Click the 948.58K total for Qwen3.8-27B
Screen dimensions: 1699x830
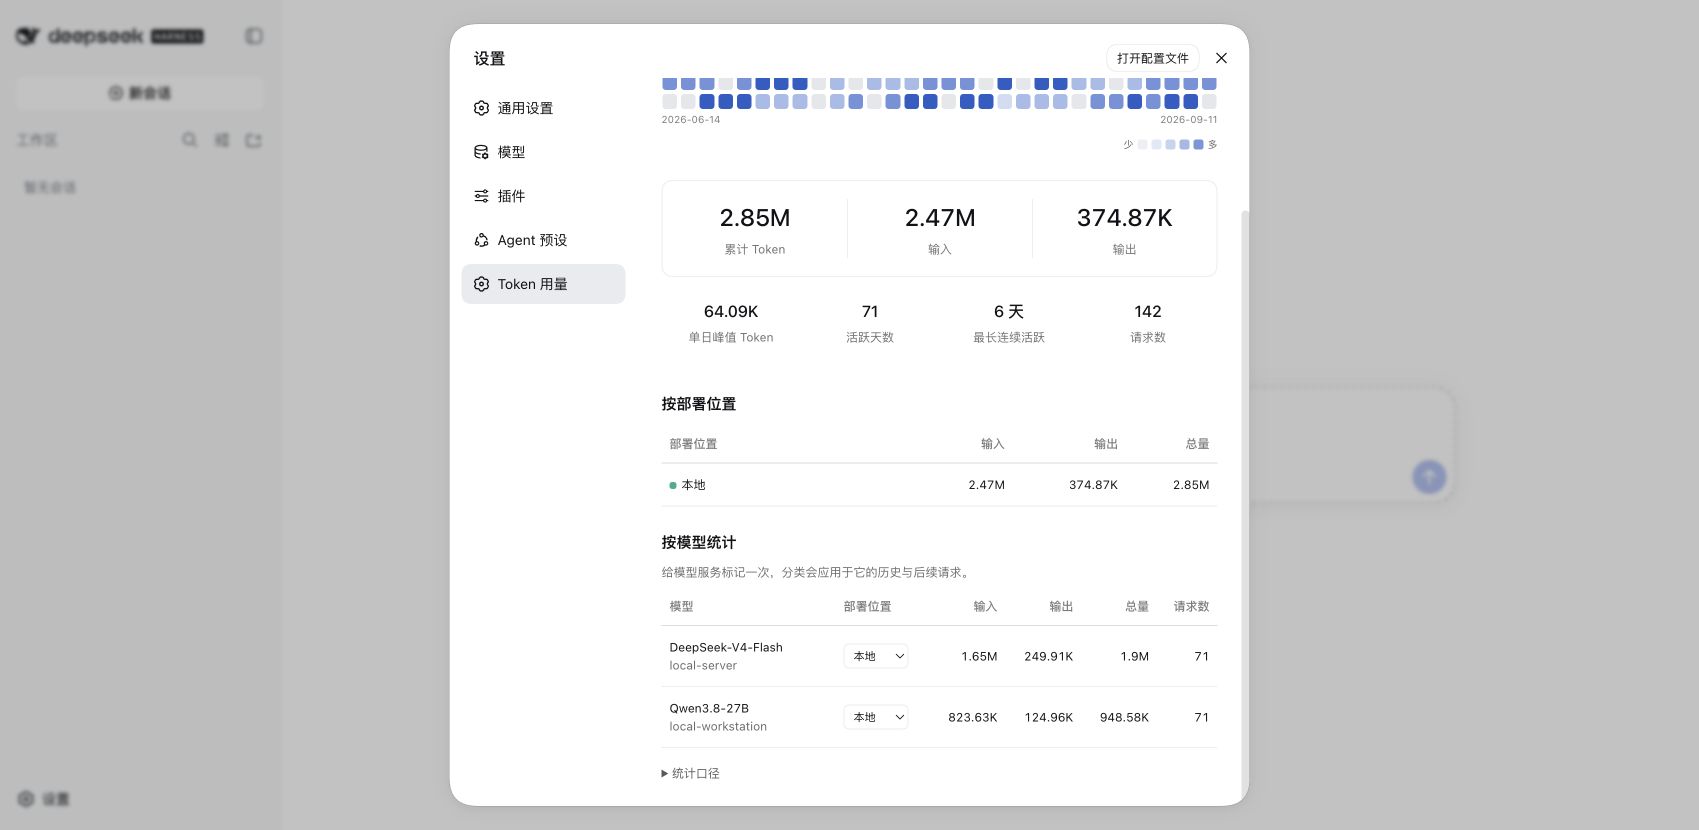coord(1124,717)
